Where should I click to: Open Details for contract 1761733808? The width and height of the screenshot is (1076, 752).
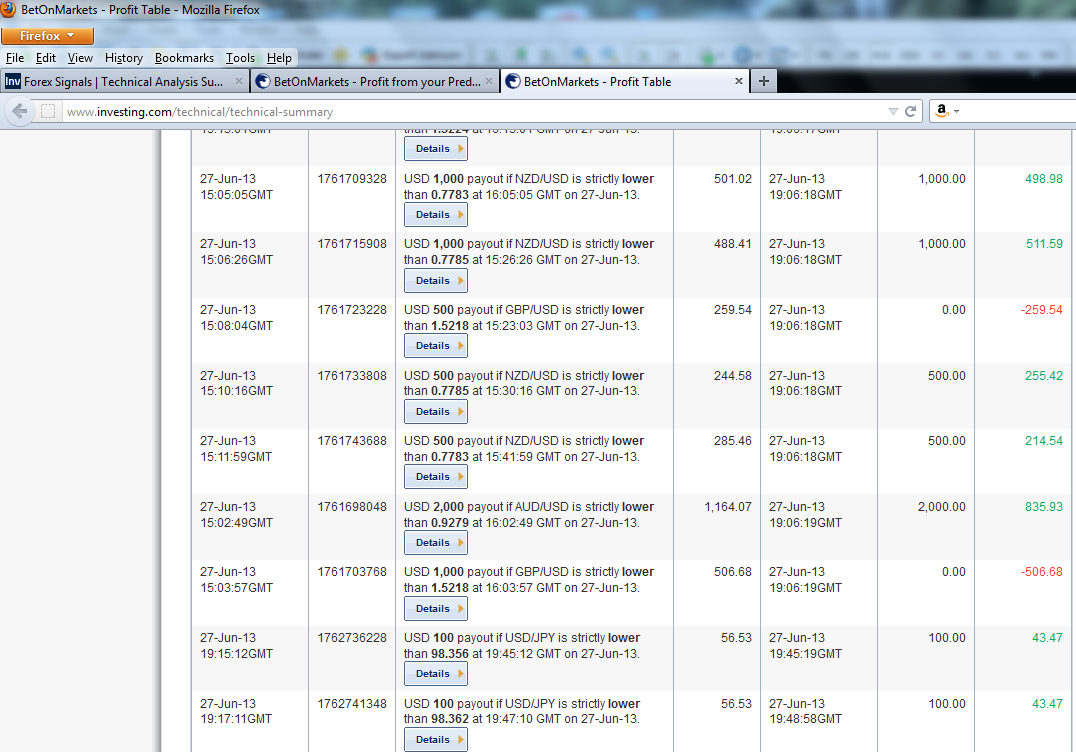tap(436, 412)
